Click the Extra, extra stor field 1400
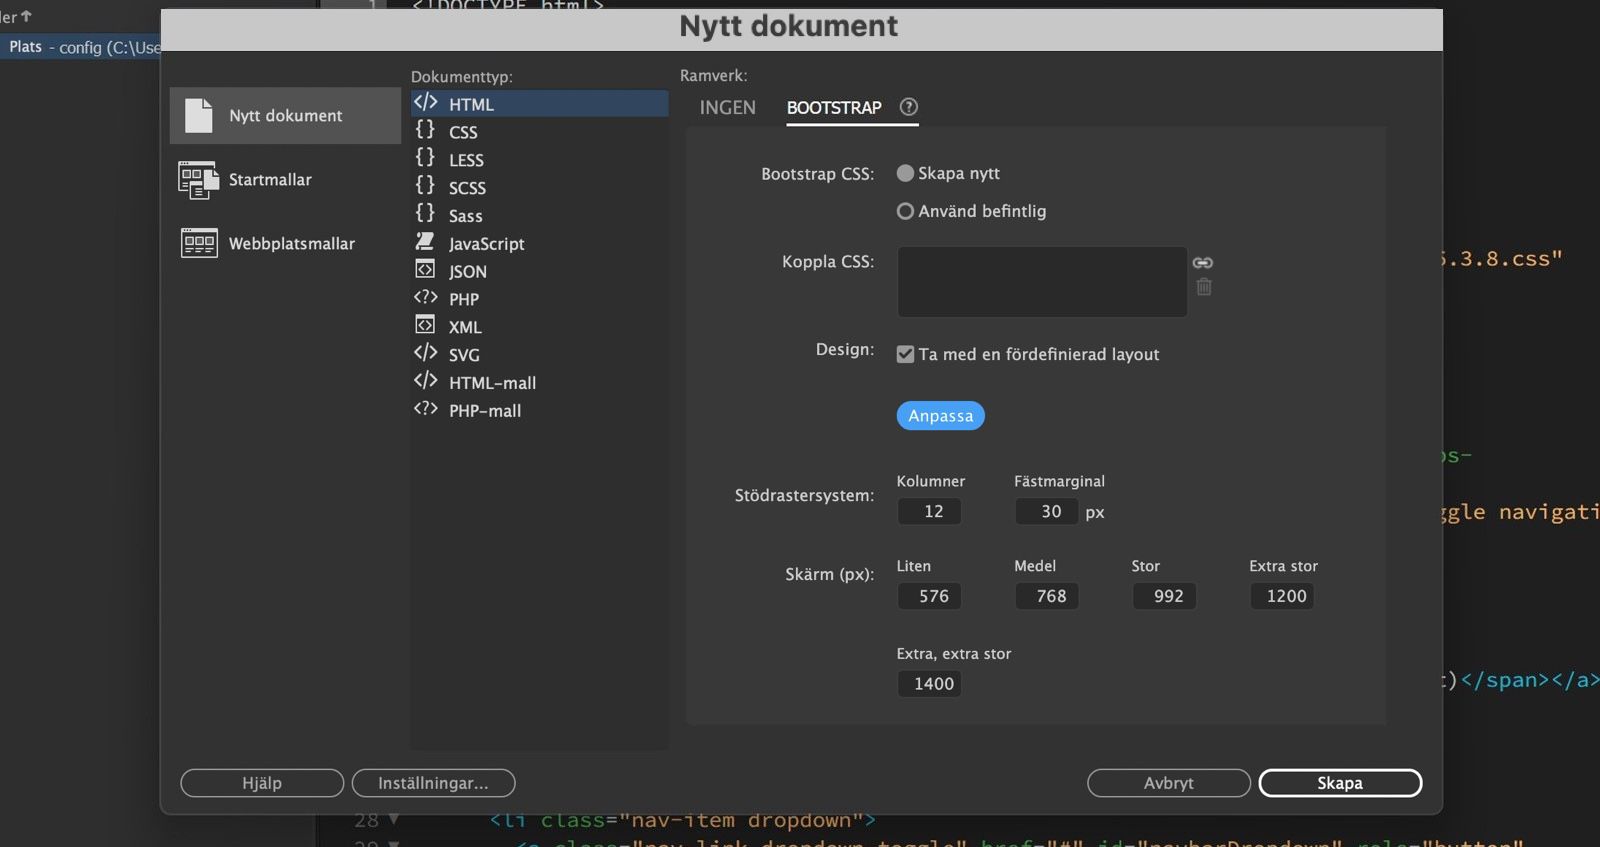The image size is (1600, 847). coord(929,684)
